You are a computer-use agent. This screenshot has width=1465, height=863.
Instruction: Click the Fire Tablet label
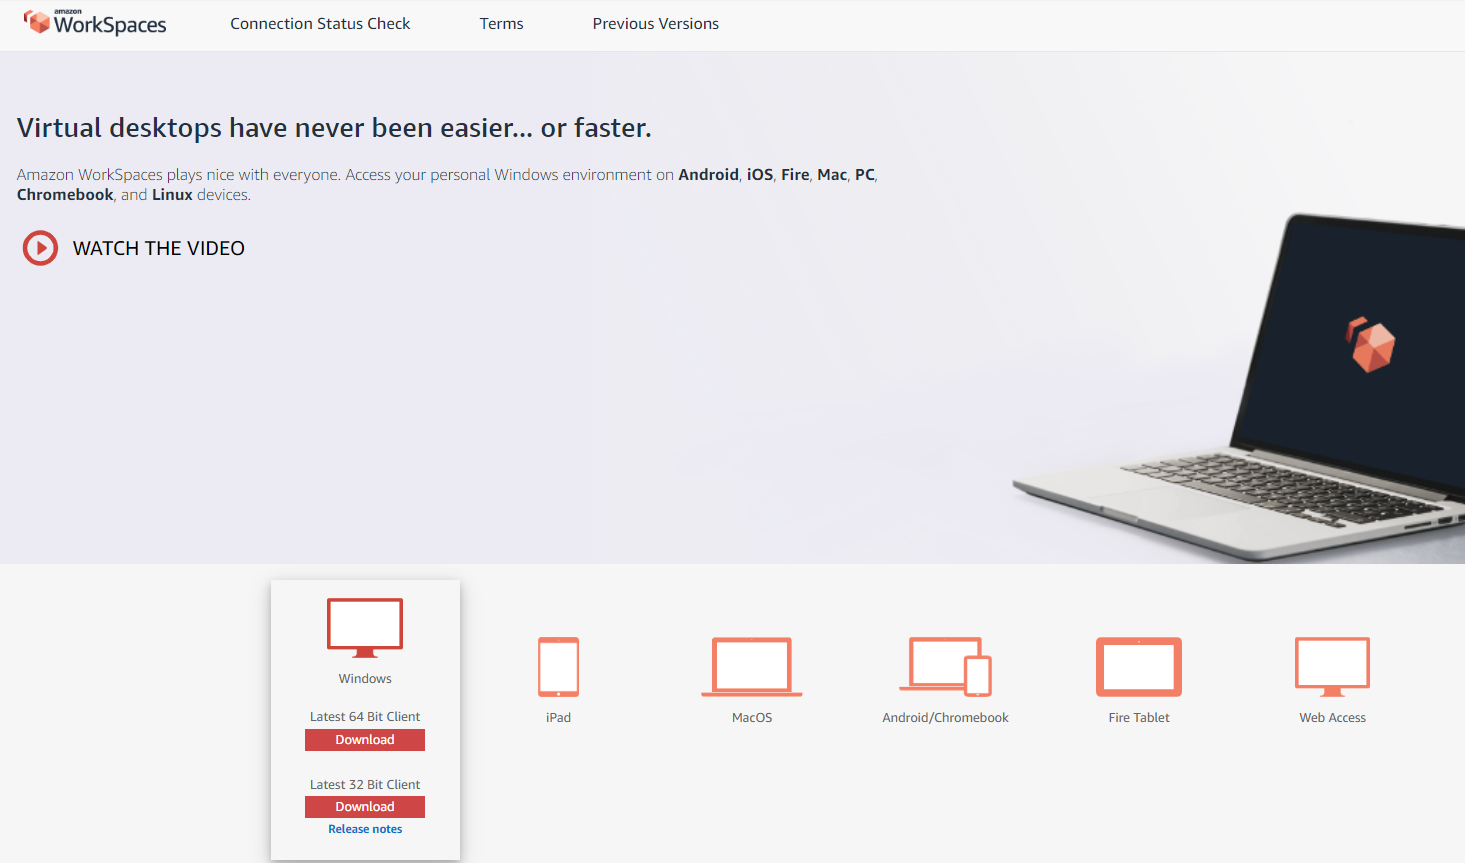coord(1139,718)
